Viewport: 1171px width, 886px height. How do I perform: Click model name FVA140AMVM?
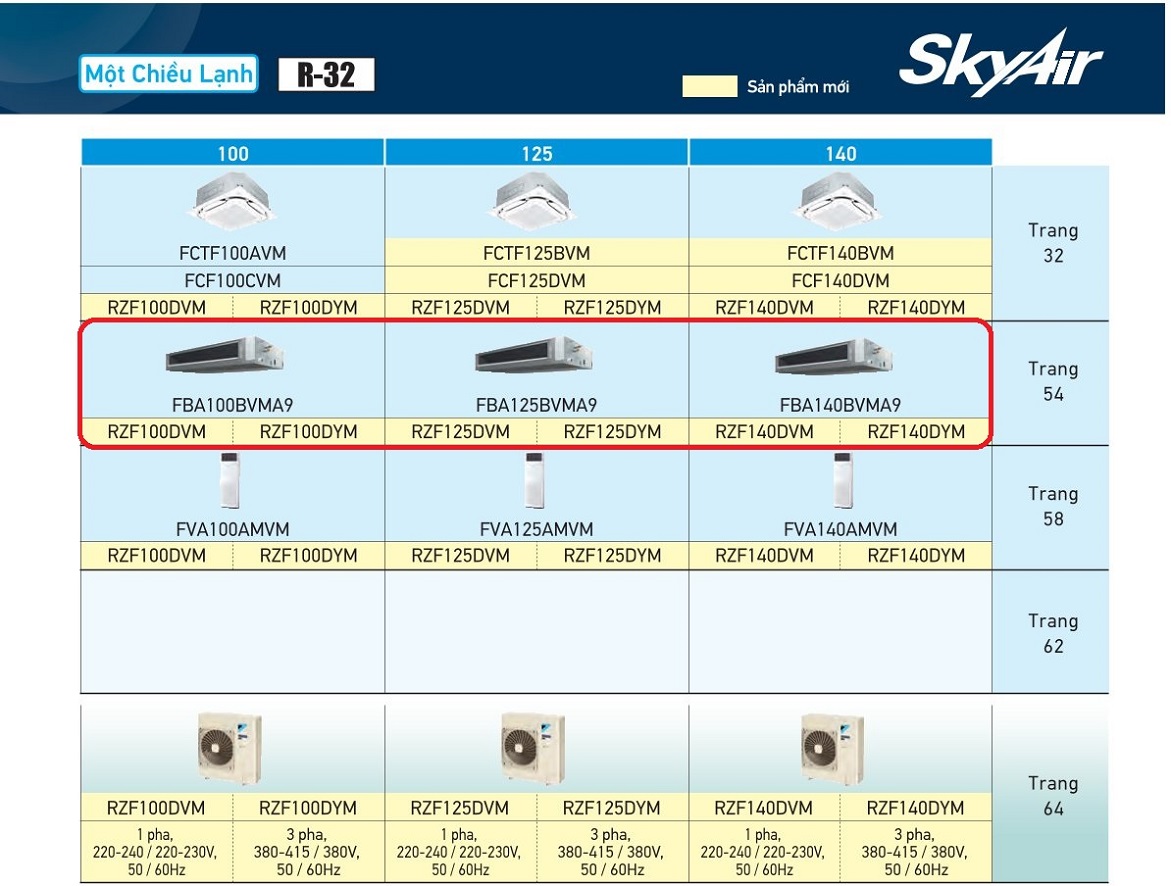840,530
